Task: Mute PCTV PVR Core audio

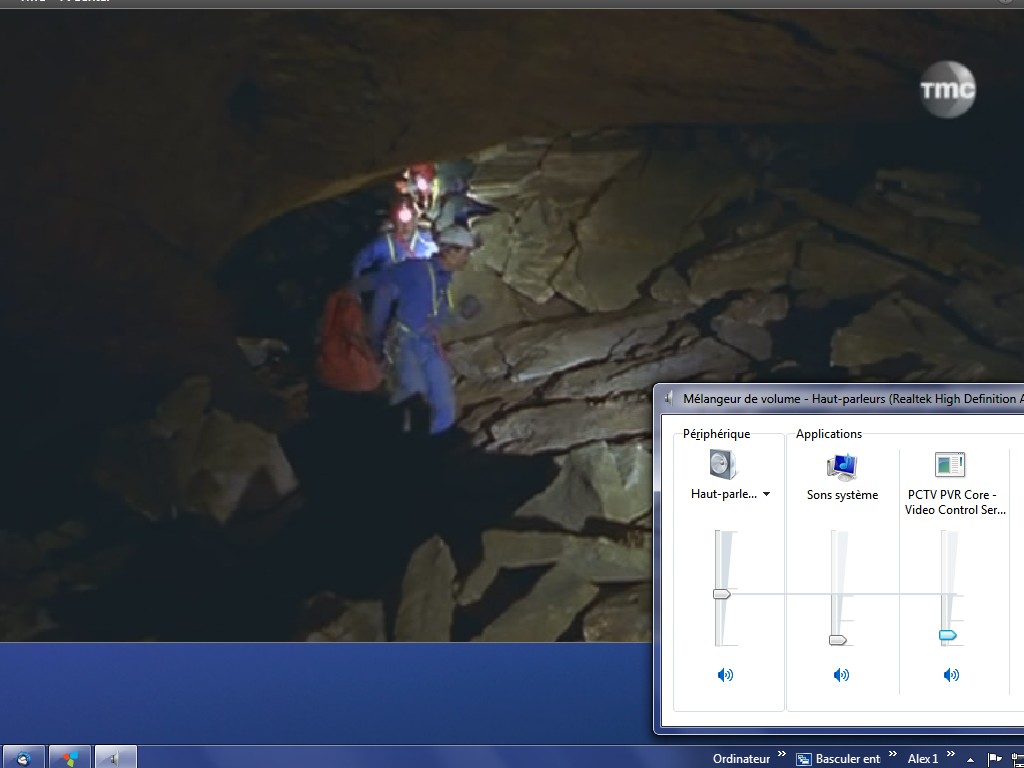Action: point(951,675)
